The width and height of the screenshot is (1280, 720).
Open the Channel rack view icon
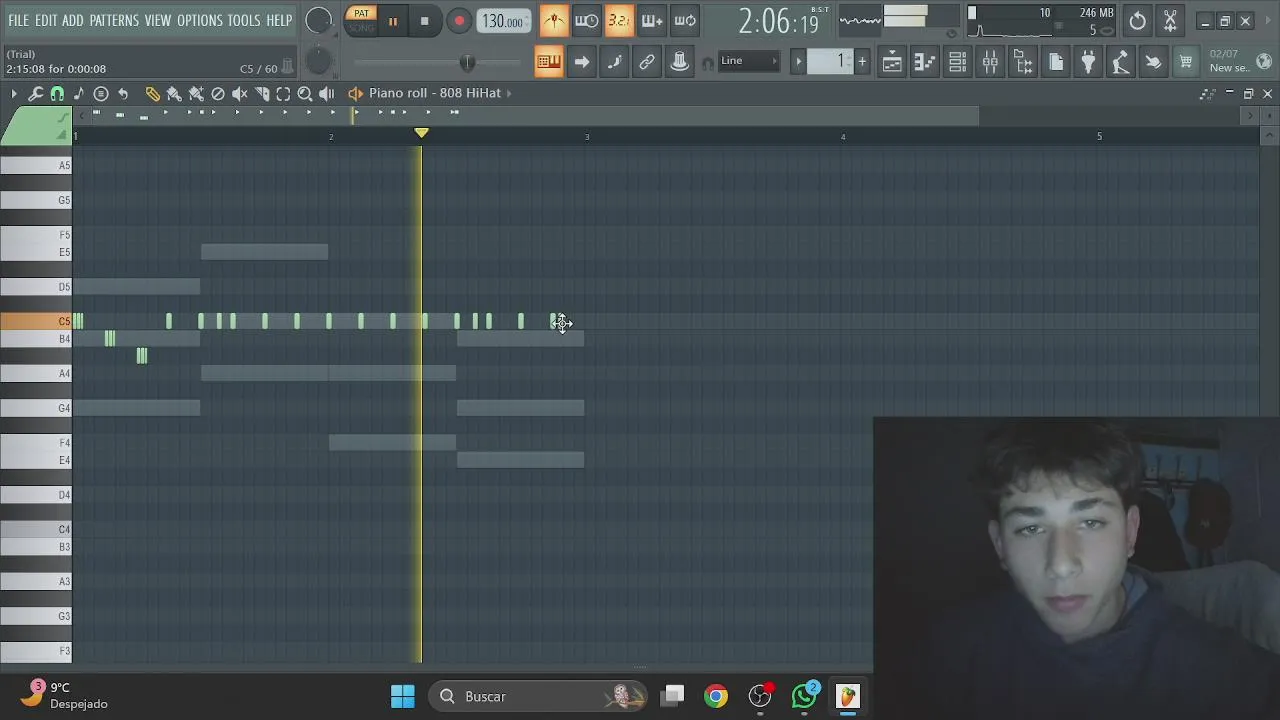[x=957, y=62]
